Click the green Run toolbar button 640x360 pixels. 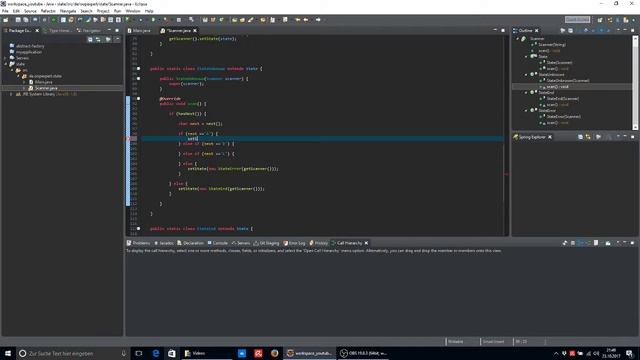pos(153,20)
